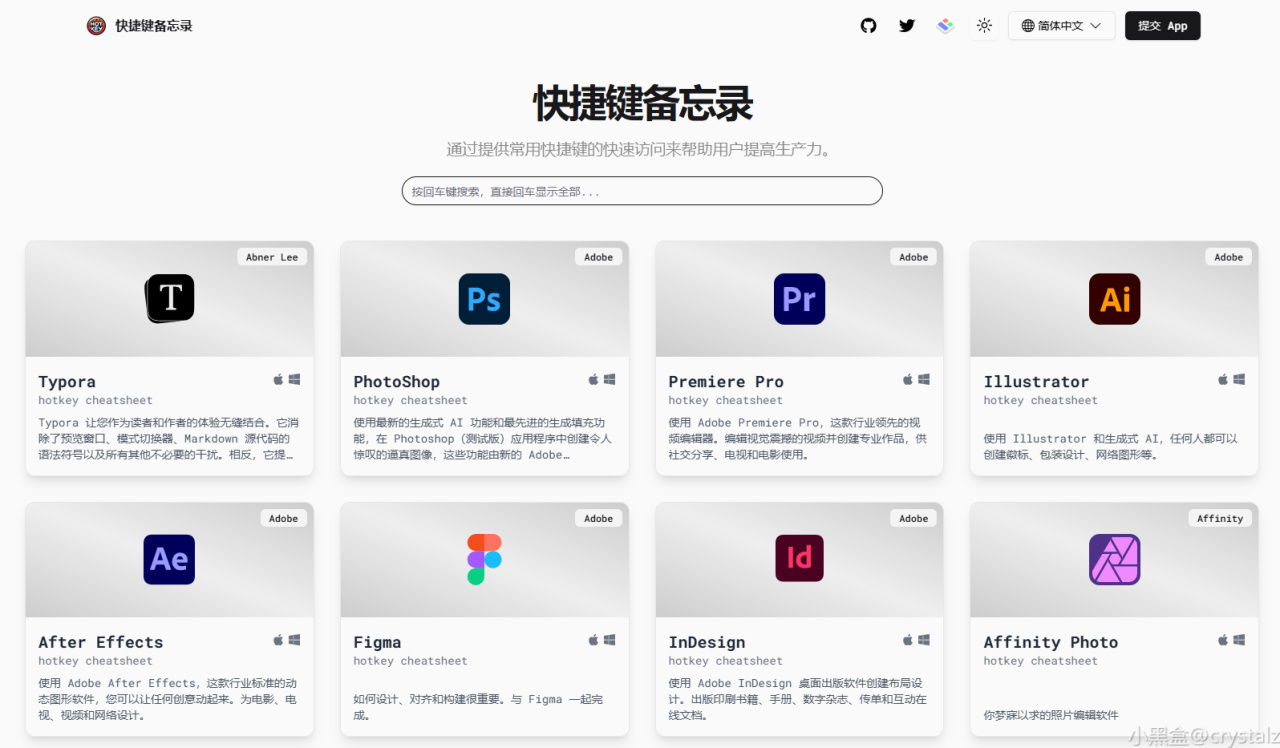Click the description starting '使用 Adobe Premiere Pro'
This screenshot has width=1280, height=748.
tap(798, 439)
